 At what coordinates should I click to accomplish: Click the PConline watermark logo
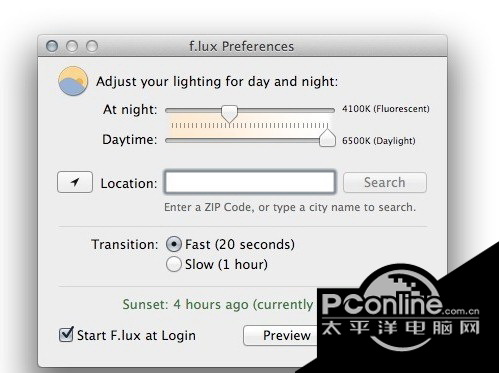400,312
